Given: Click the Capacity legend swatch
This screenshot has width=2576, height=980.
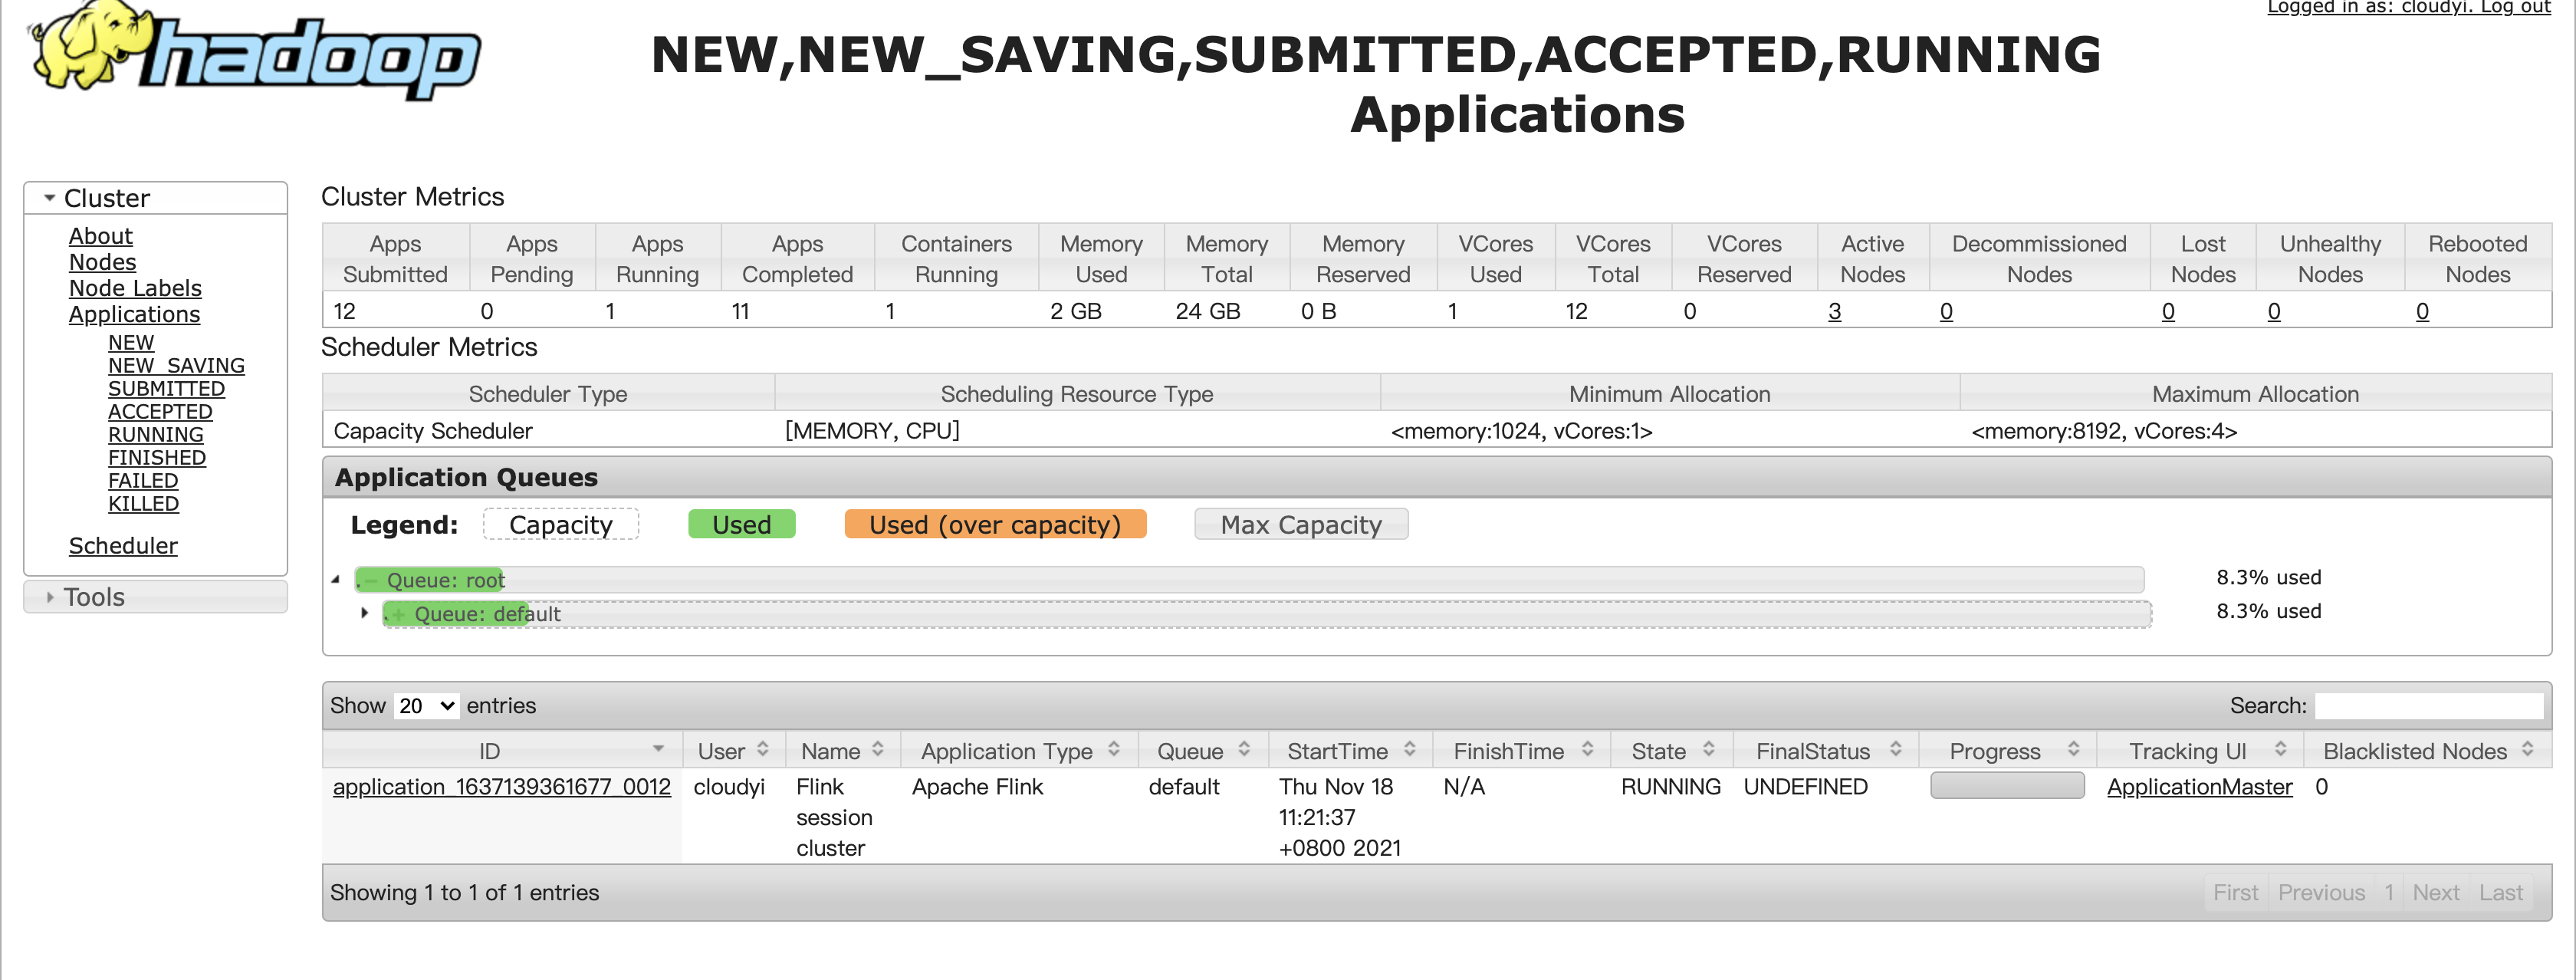Looking at the screenshot, I should [560, 525].
